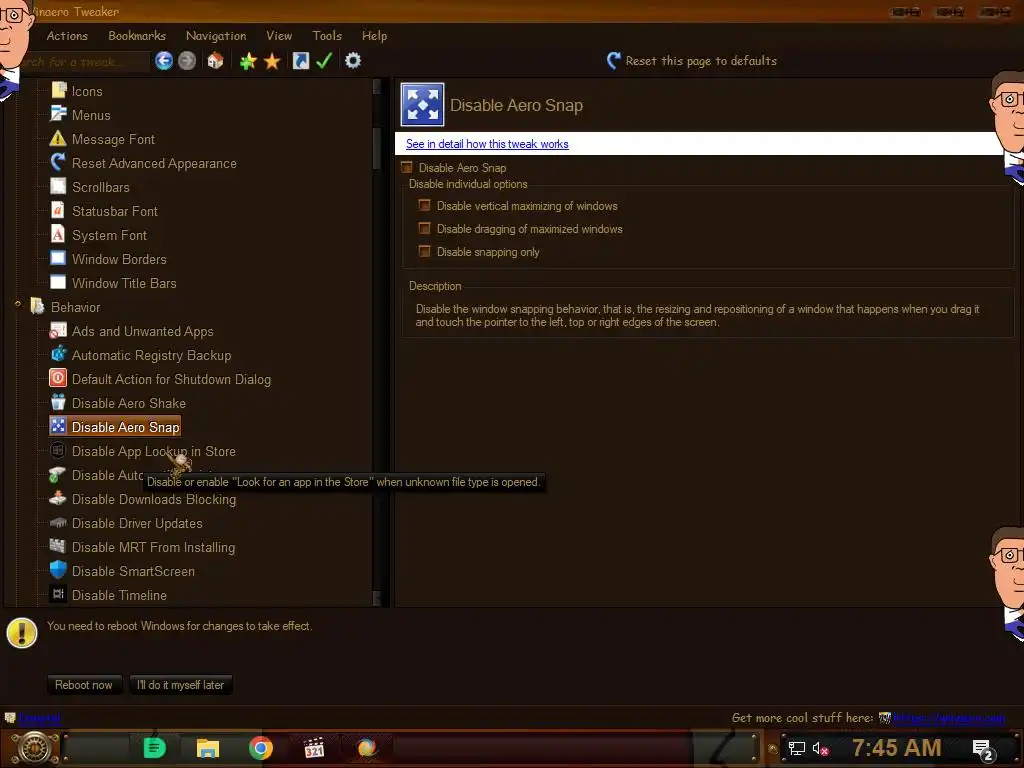Image resolution: width=1024 pixels, height=768 pixels.
Task: Open the View menu
Action: 279,36
